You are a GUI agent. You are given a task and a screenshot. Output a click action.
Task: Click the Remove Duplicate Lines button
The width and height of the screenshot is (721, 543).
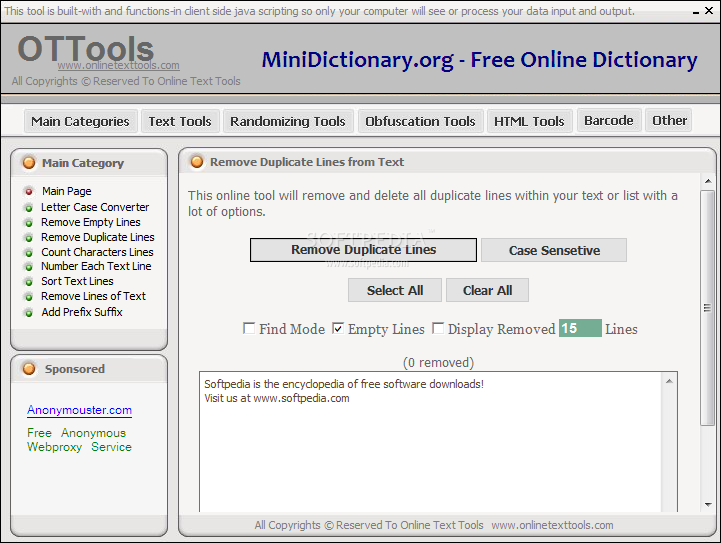(363, 250)
